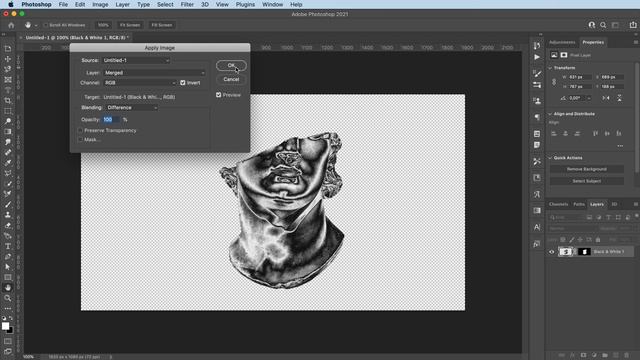Click the Transform width field

[x=580, y=77]
